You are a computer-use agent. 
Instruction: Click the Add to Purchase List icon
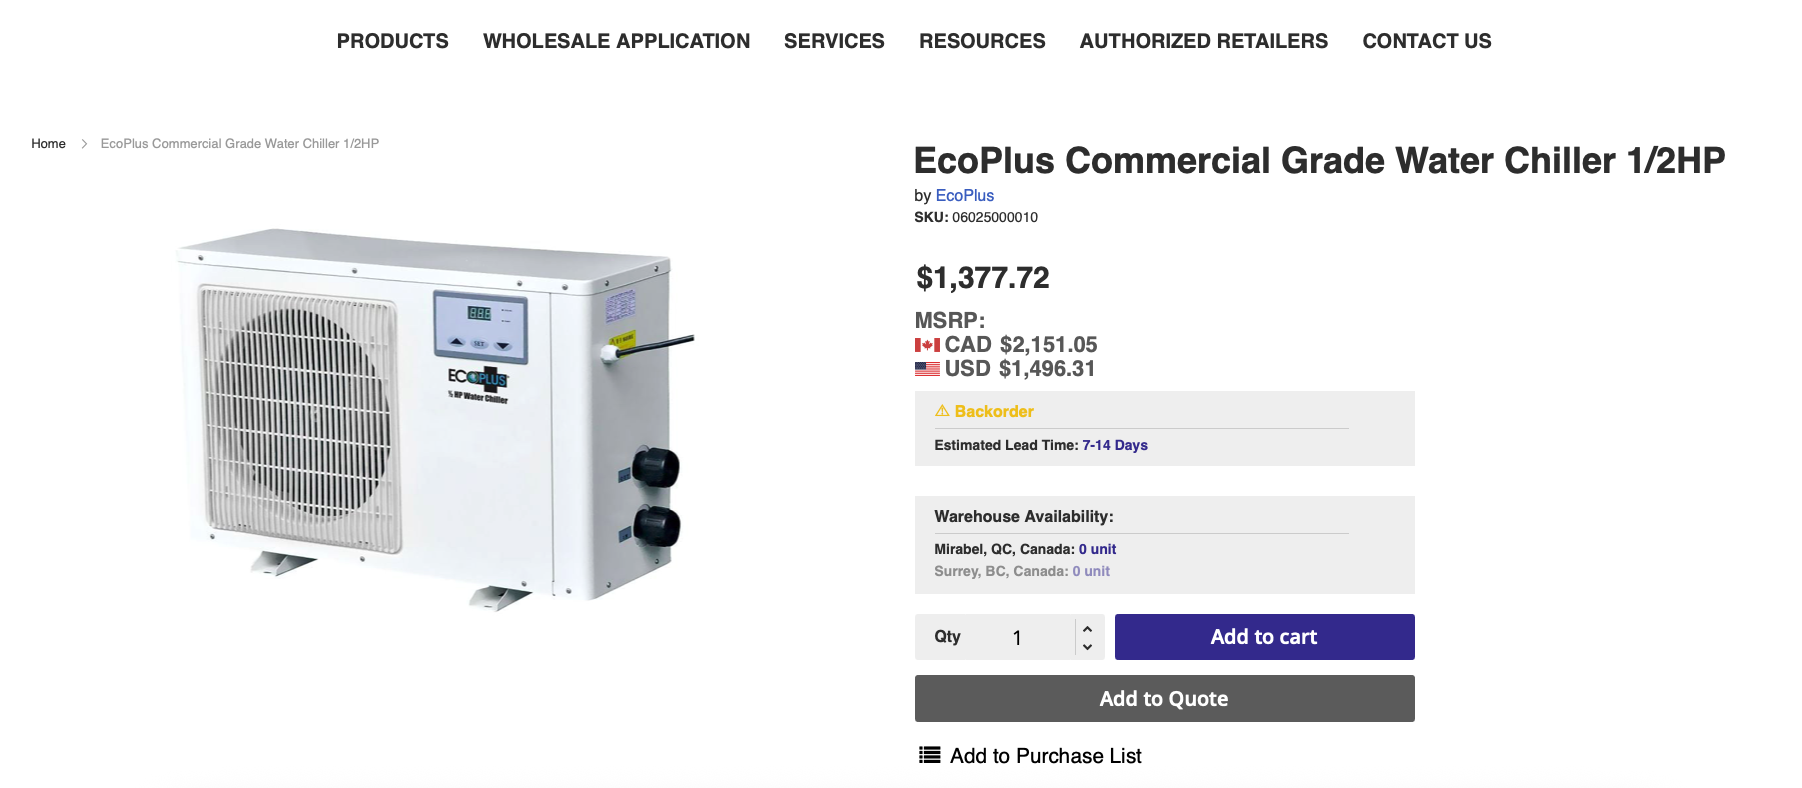pos(930,755)
